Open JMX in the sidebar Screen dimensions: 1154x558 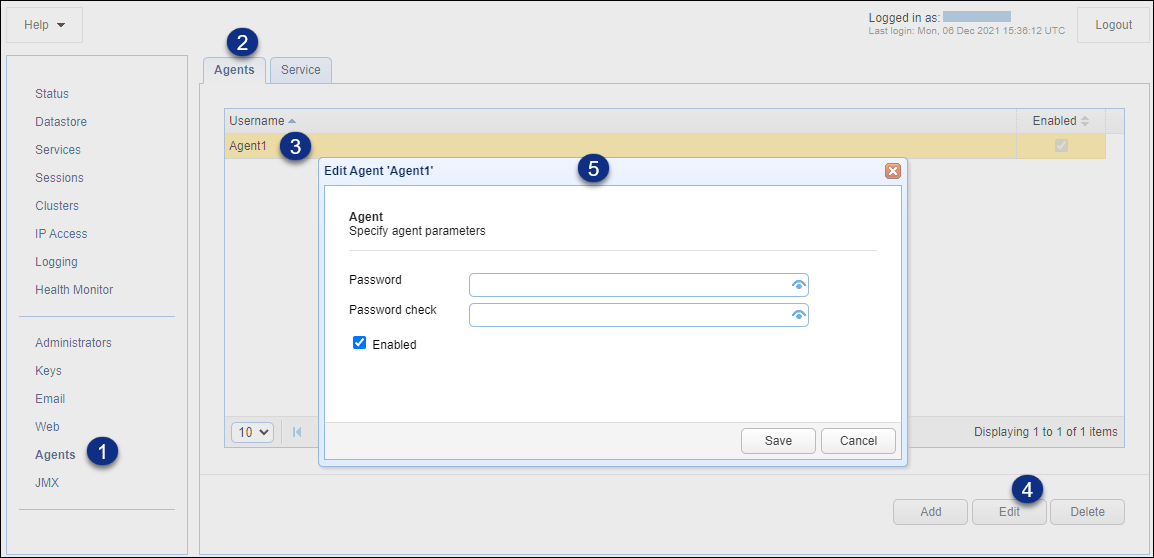47,482
